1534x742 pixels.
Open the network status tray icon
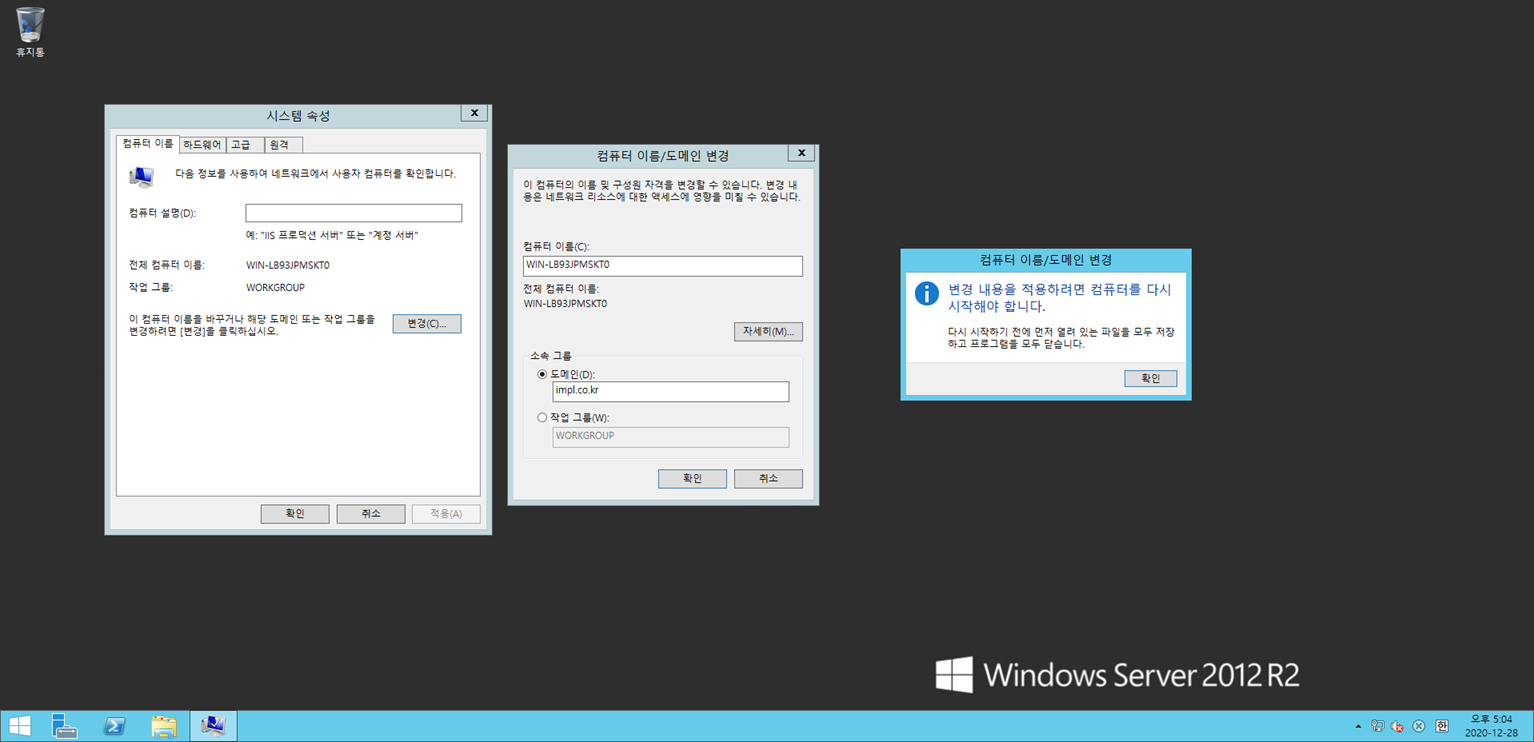[1378, 726]
